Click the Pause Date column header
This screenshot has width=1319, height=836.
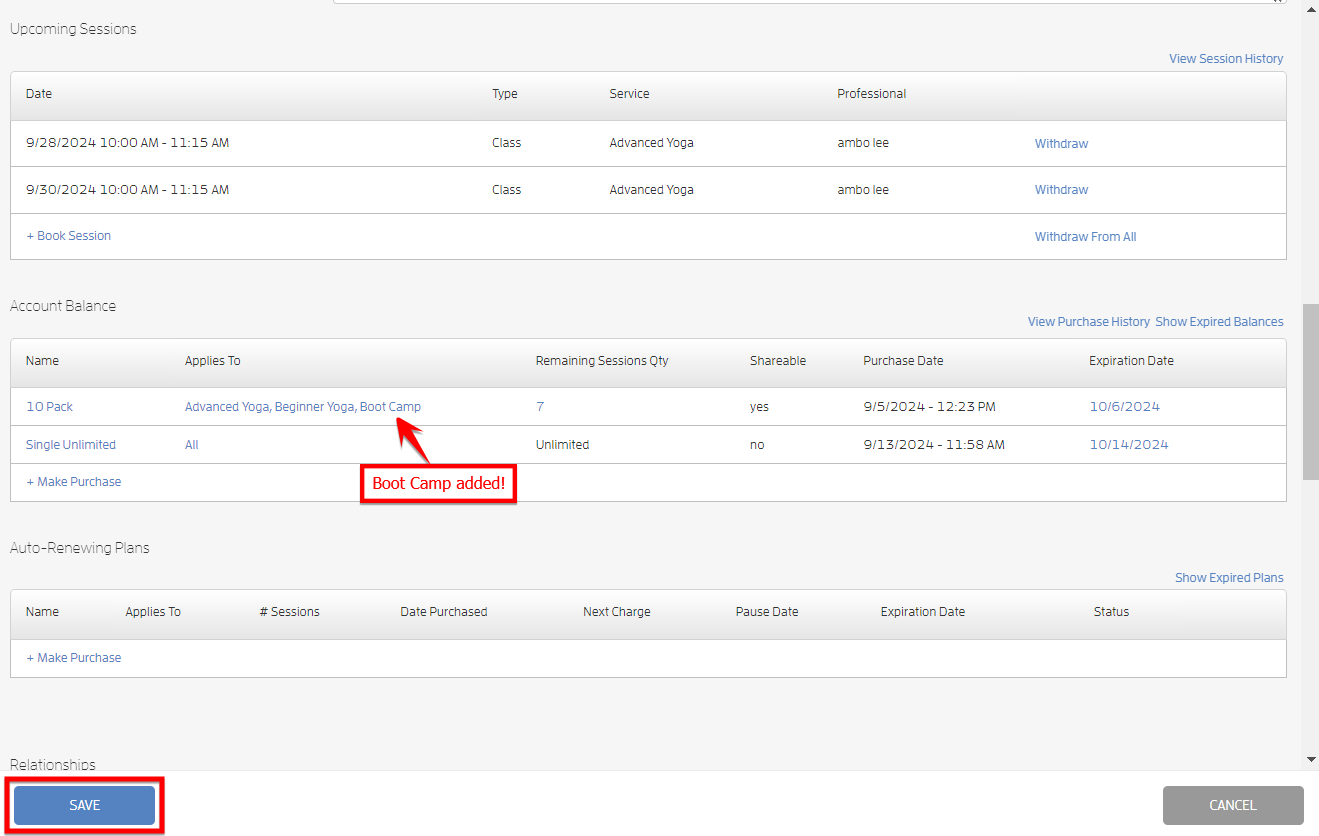[767, 612]
